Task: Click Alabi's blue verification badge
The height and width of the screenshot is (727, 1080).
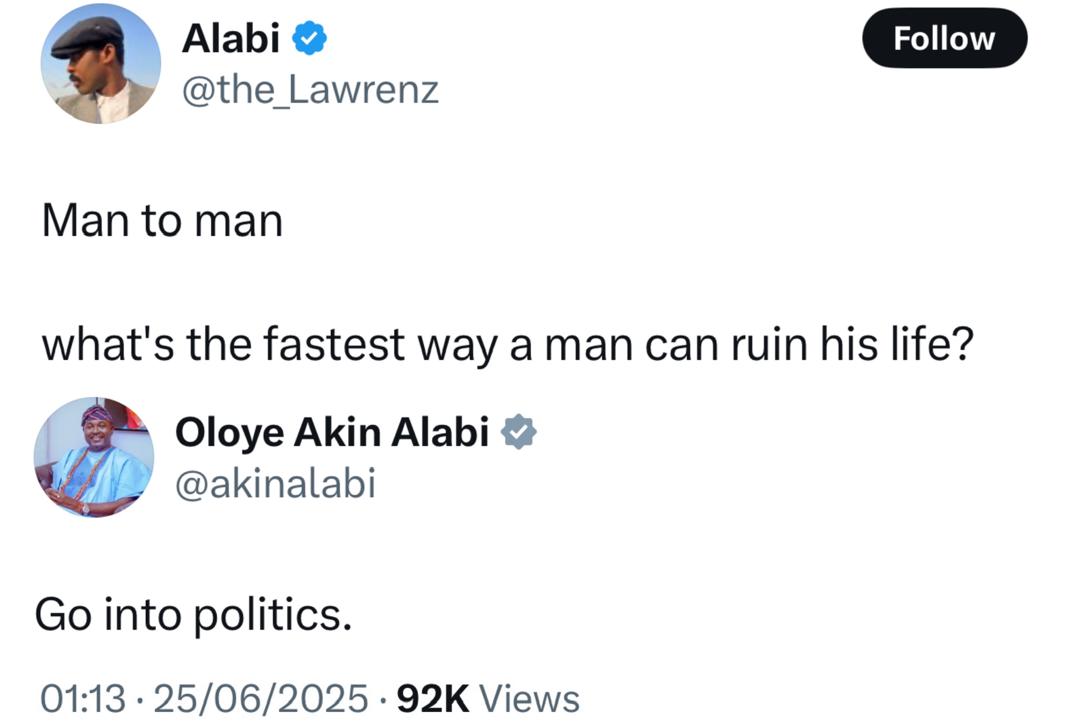Action: pyautogui.click(x=308, y=38)
